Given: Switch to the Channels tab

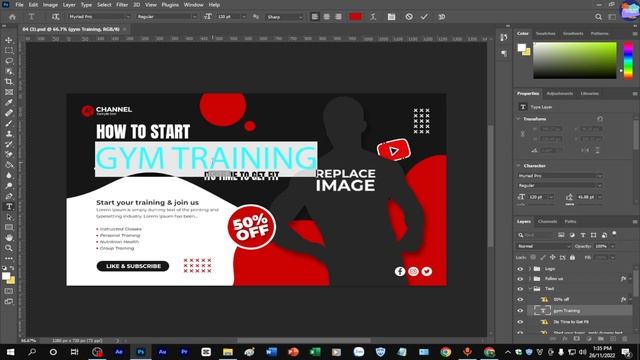Looking at the screenshot, I should 547,222.
